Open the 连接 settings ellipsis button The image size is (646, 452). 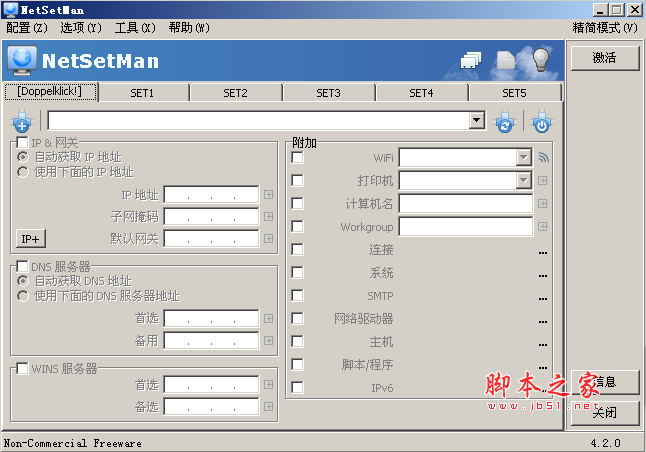(x=543, y=253)
